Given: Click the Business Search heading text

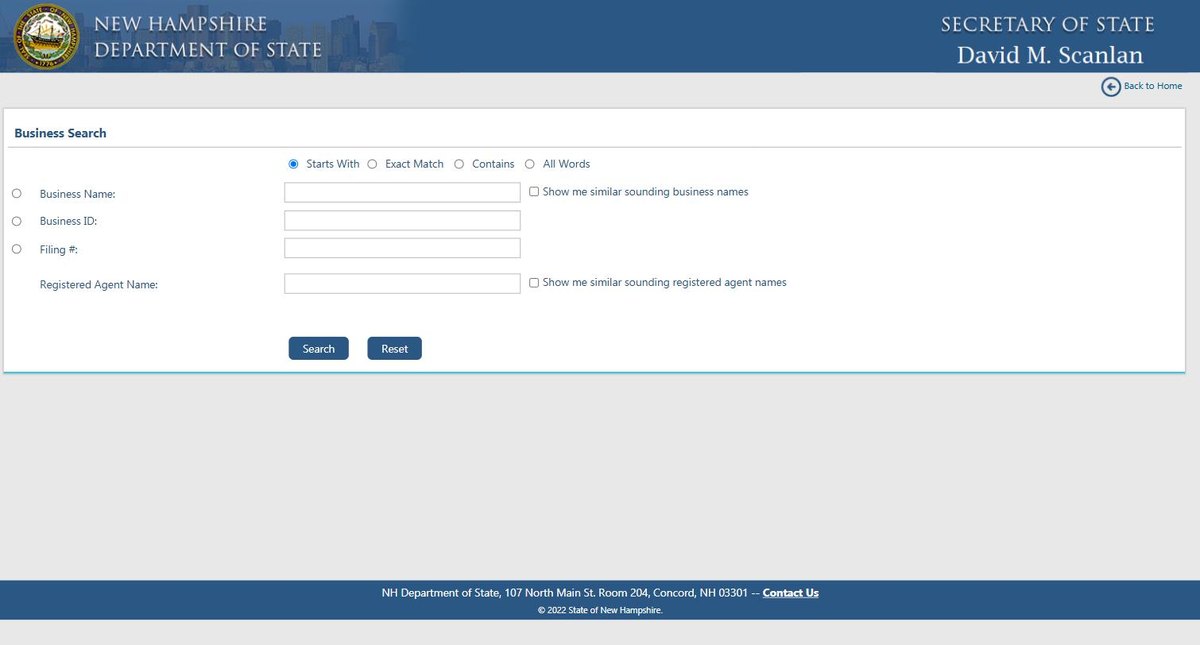Looking at the screenshot, I should pos(60,133).
